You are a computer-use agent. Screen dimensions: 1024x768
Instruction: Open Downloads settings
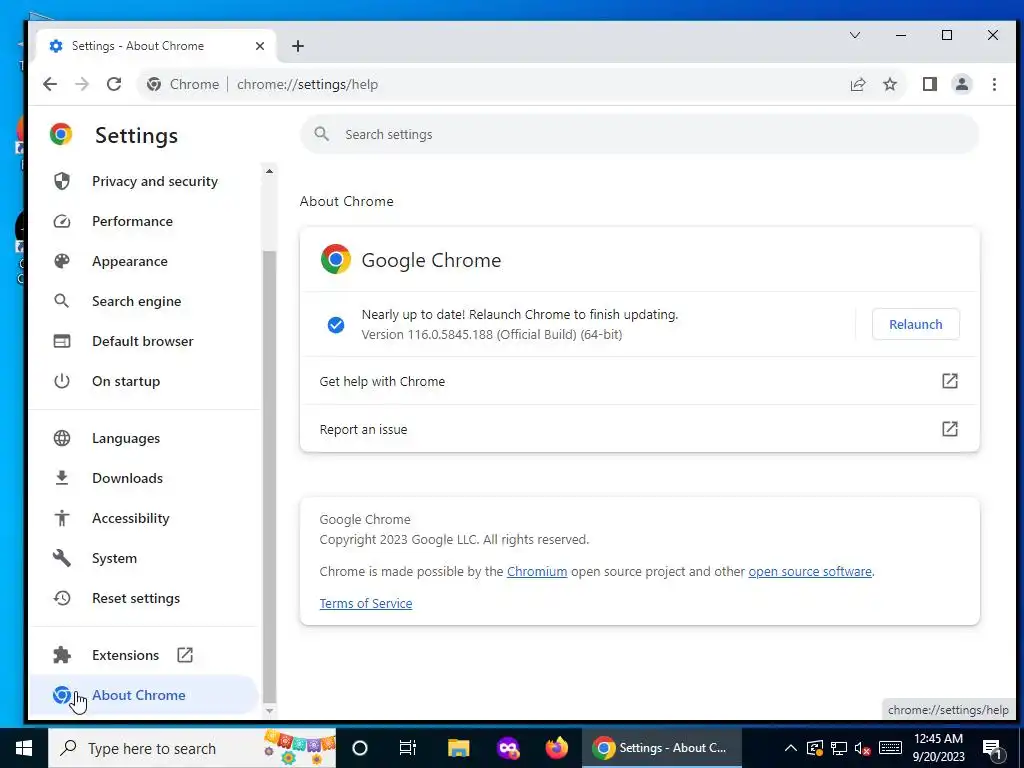127,478
